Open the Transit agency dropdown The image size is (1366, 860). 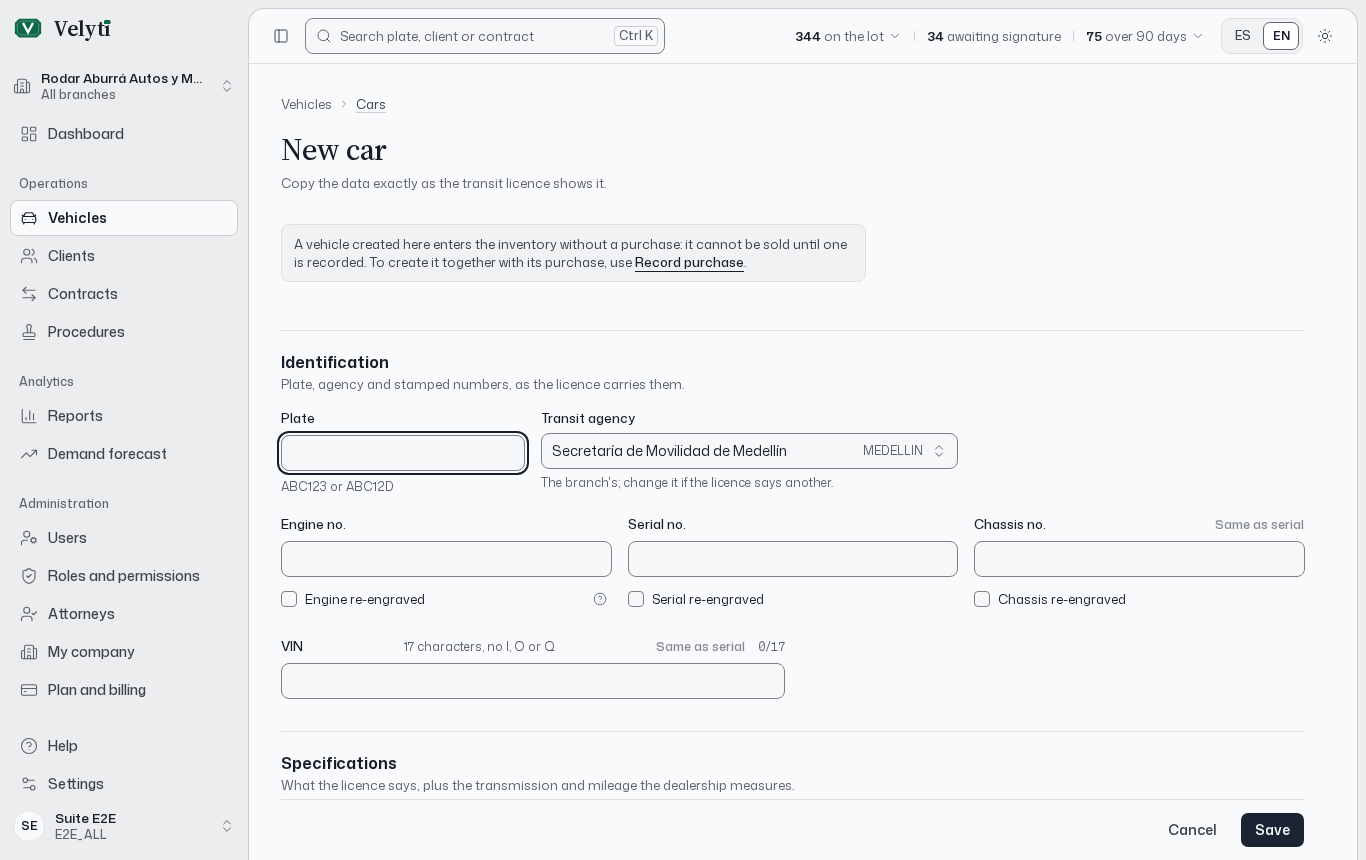tap(749, 451)
